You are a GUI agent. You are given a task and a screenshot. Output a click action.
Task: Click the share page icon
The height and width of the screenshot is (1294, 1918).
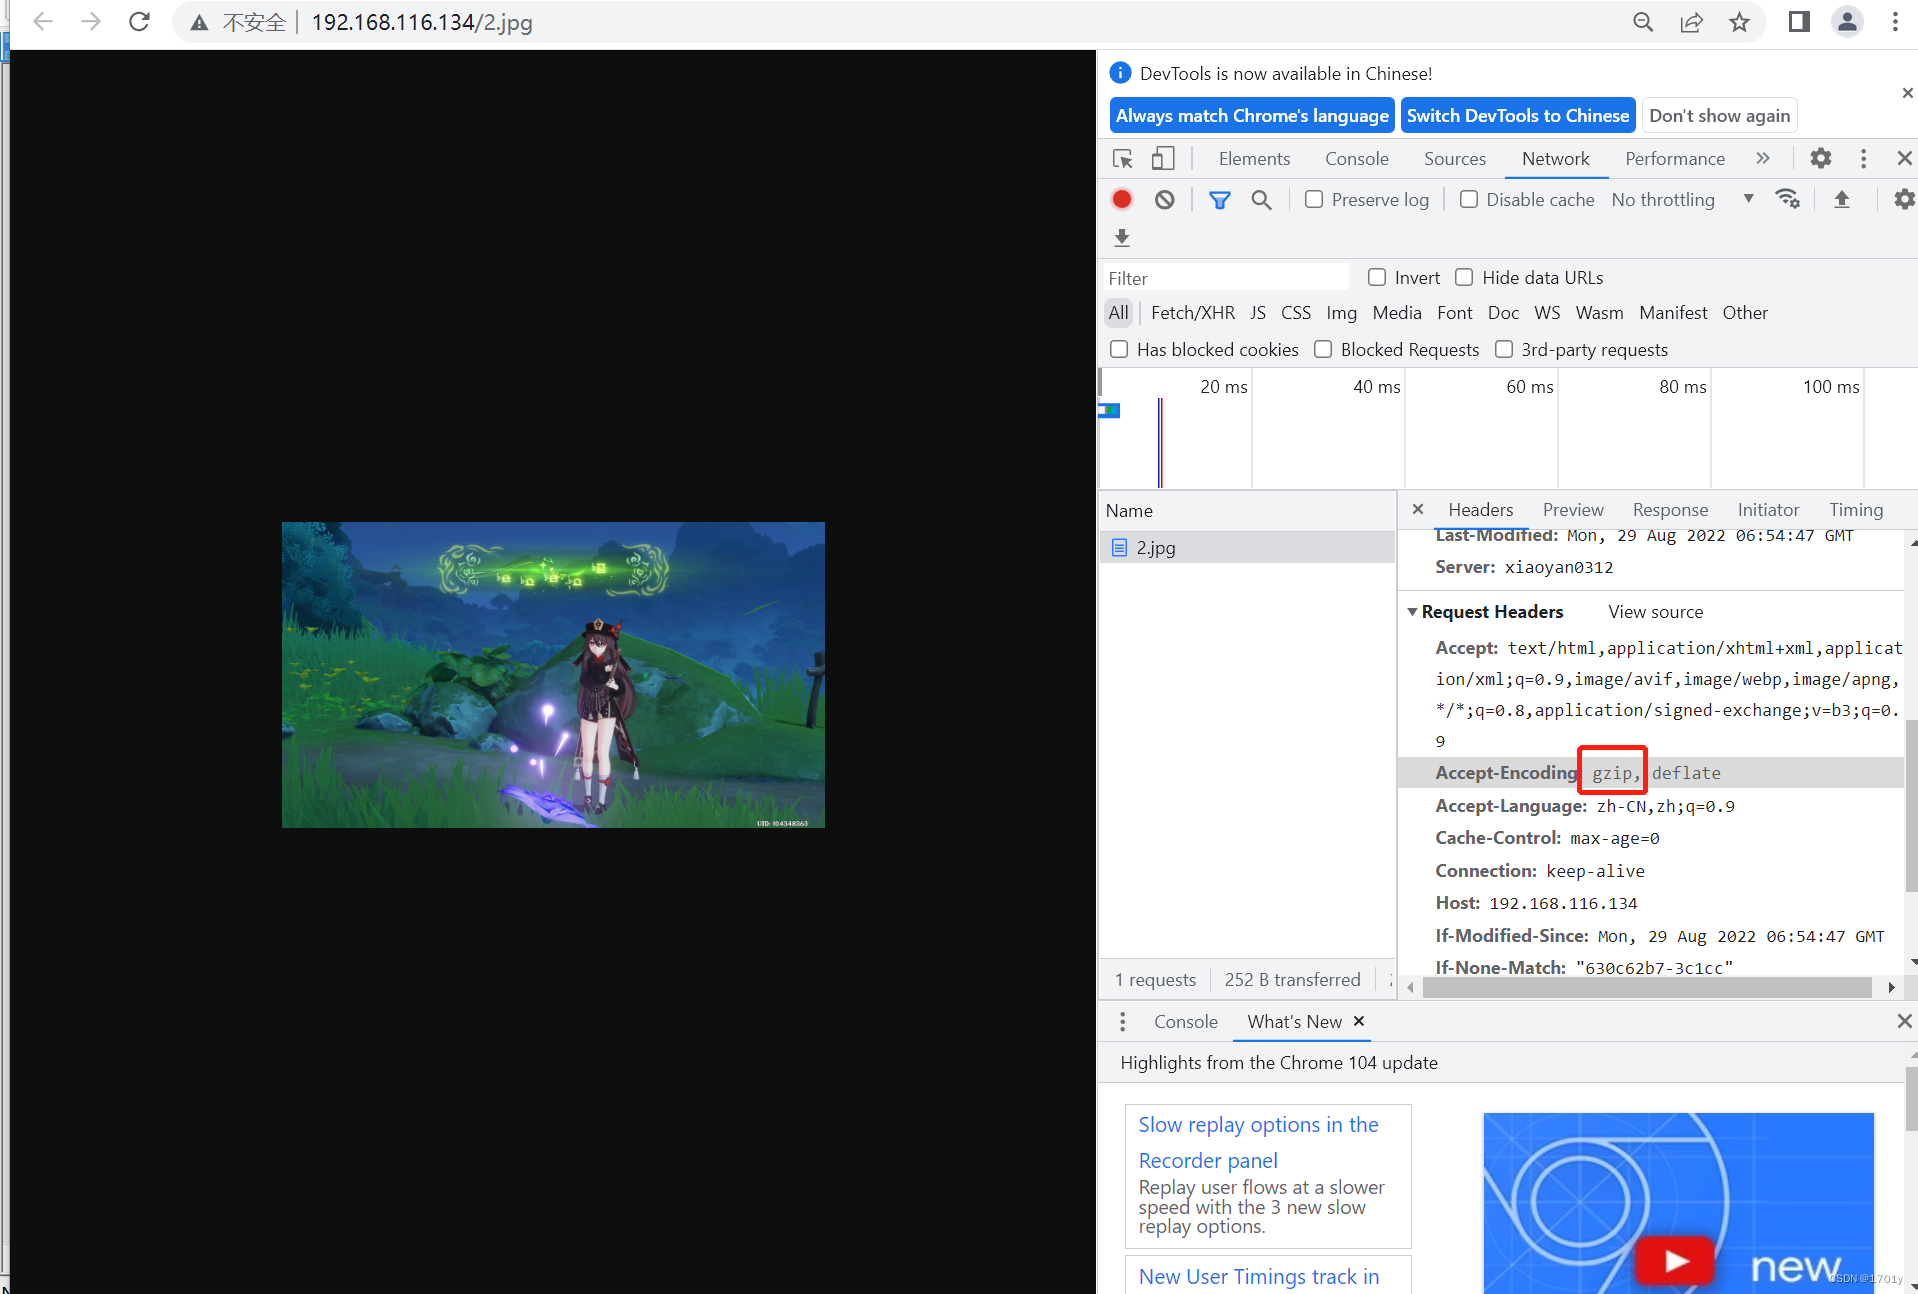1691,22
